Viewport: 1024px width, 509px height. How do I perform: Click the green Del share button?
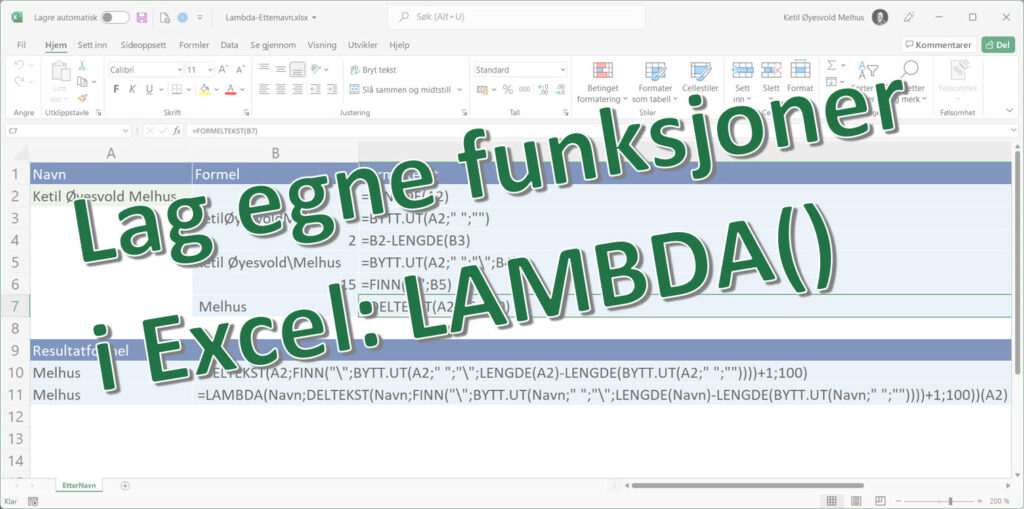point(997,45)
